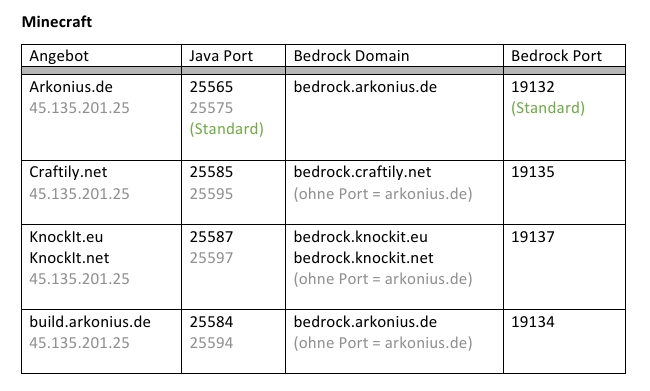650x391 pixels.
Task: Select Java port 25585
Action: tap(211, 172)
